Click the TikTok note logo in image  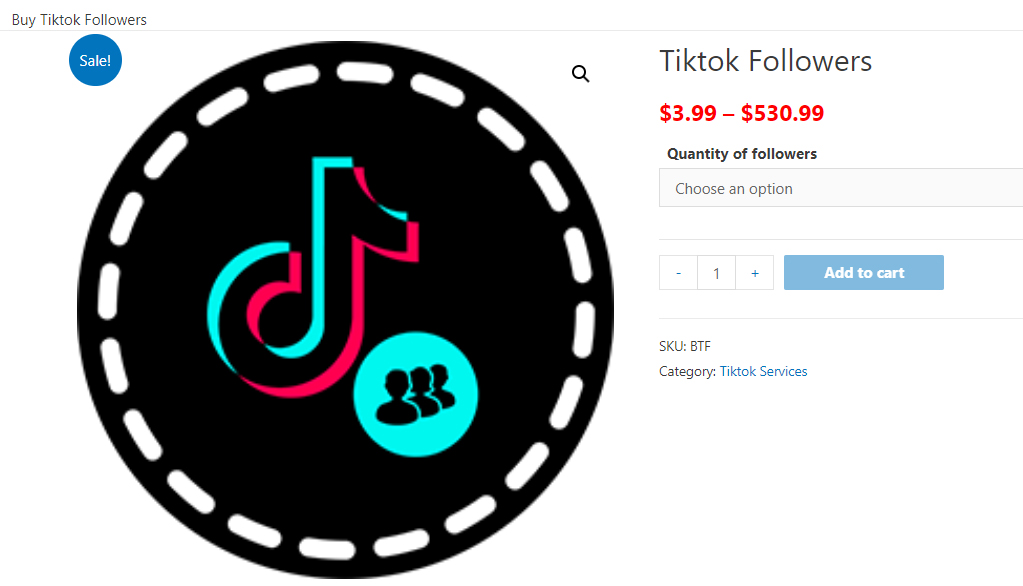tap(313, 276)
